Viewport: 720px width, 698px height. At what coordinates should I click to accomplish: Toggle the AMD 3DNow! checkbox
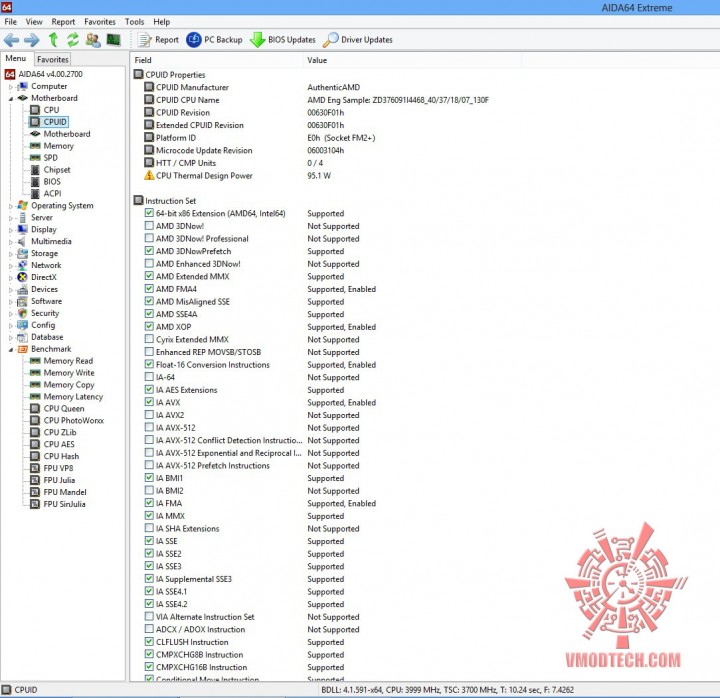pyautogui.click(x=149, y=225)
